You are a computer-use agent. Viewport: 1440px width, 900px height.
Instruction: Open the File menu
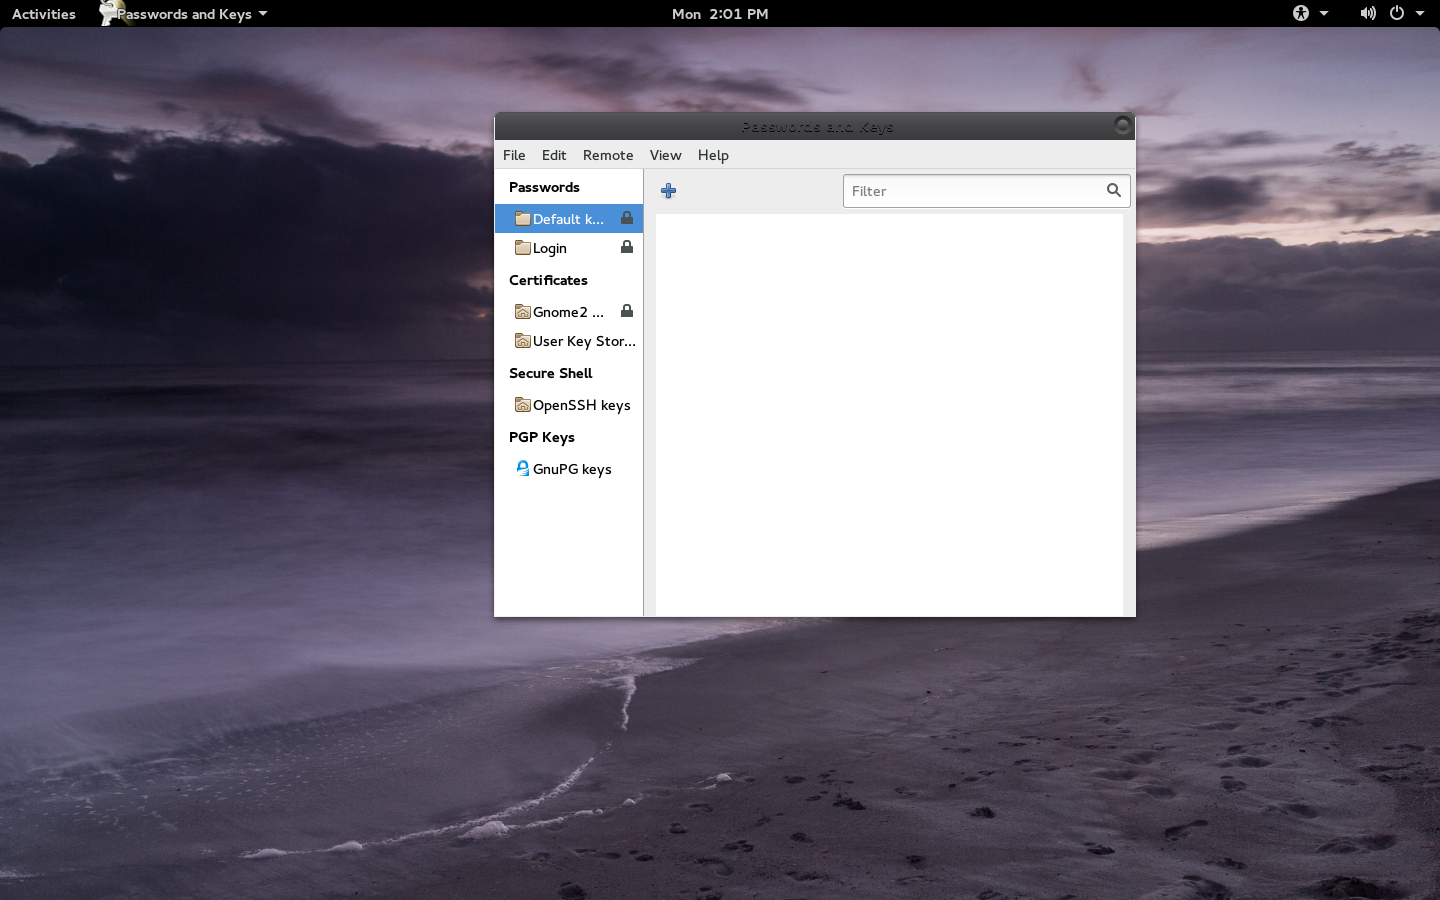[x=514, y=155]
